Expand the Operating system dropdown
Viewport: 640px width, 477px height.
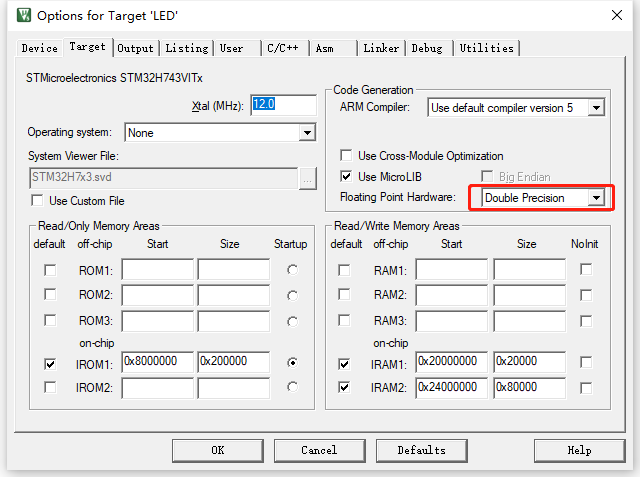307,133
